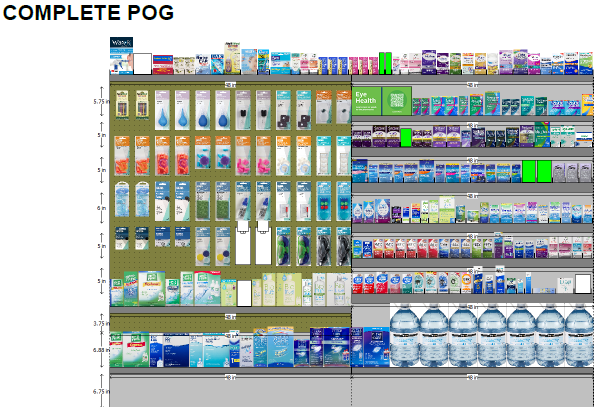Select white empty placeholder beside Waterpik box

142,64
